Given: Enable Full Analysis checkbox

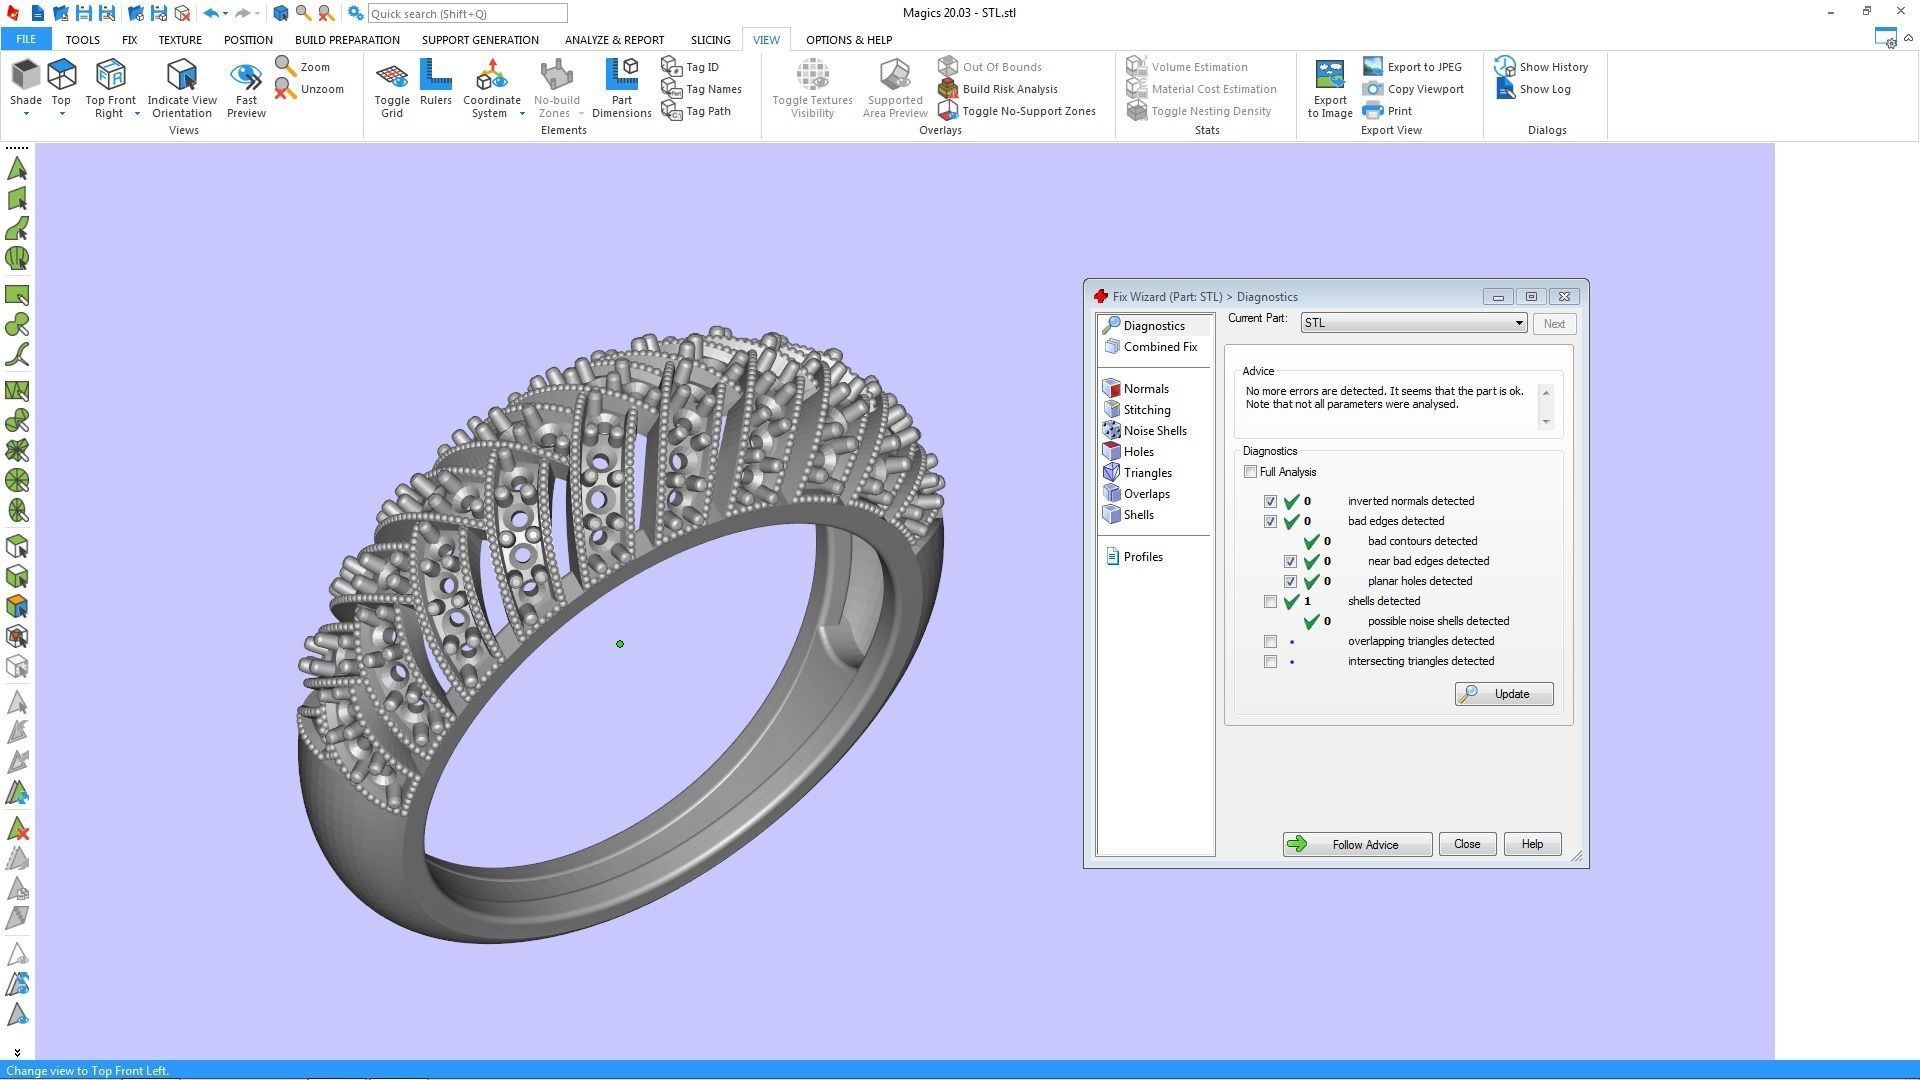Looking at the screenshot, I should pyautogui.click(x=1250, y=472).
